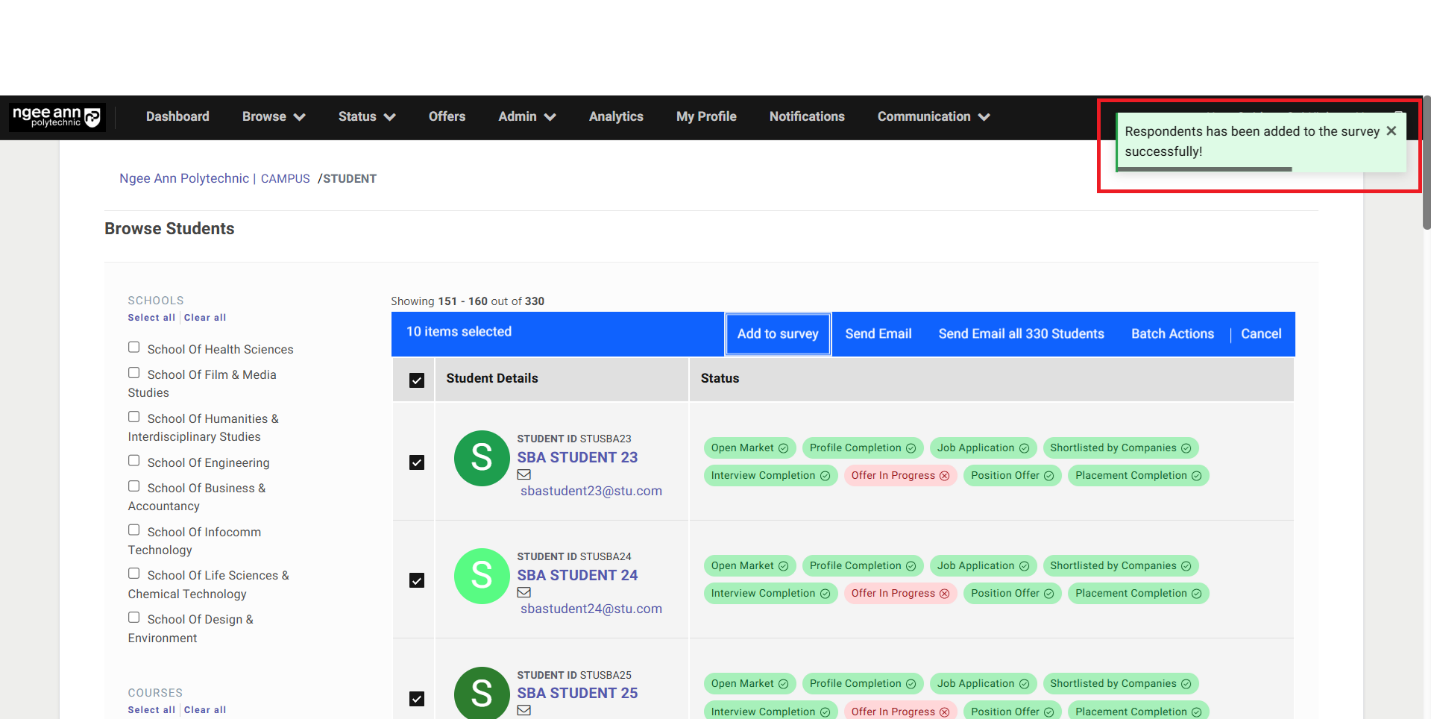Click SBA Student 25 avatar icon
This screenshot has width=1431, height=719.
[x=482, y=693]
